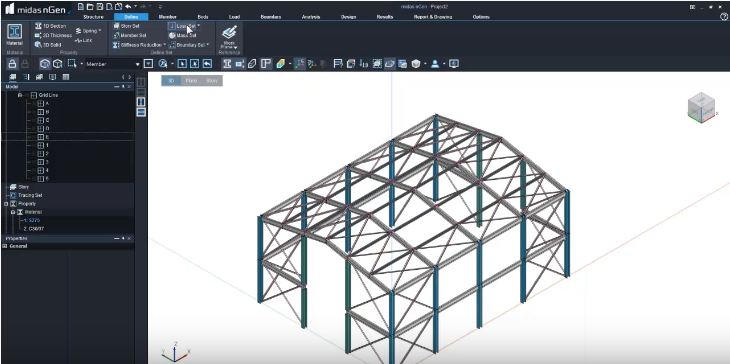Expand the General properties section

click(x=5, y=246)
